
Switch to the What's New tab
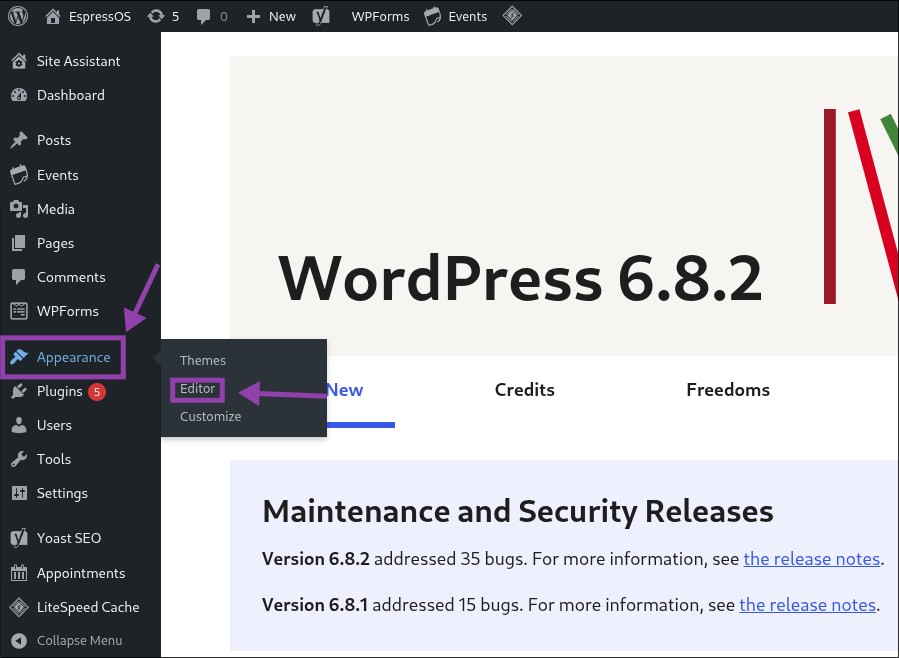pyautogui.click(x=344, y=390)
